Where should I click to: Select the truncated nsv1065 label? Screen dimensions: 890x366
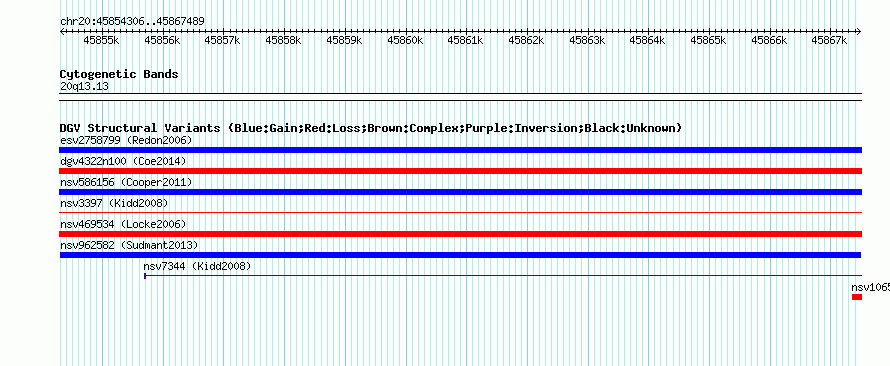871,287
